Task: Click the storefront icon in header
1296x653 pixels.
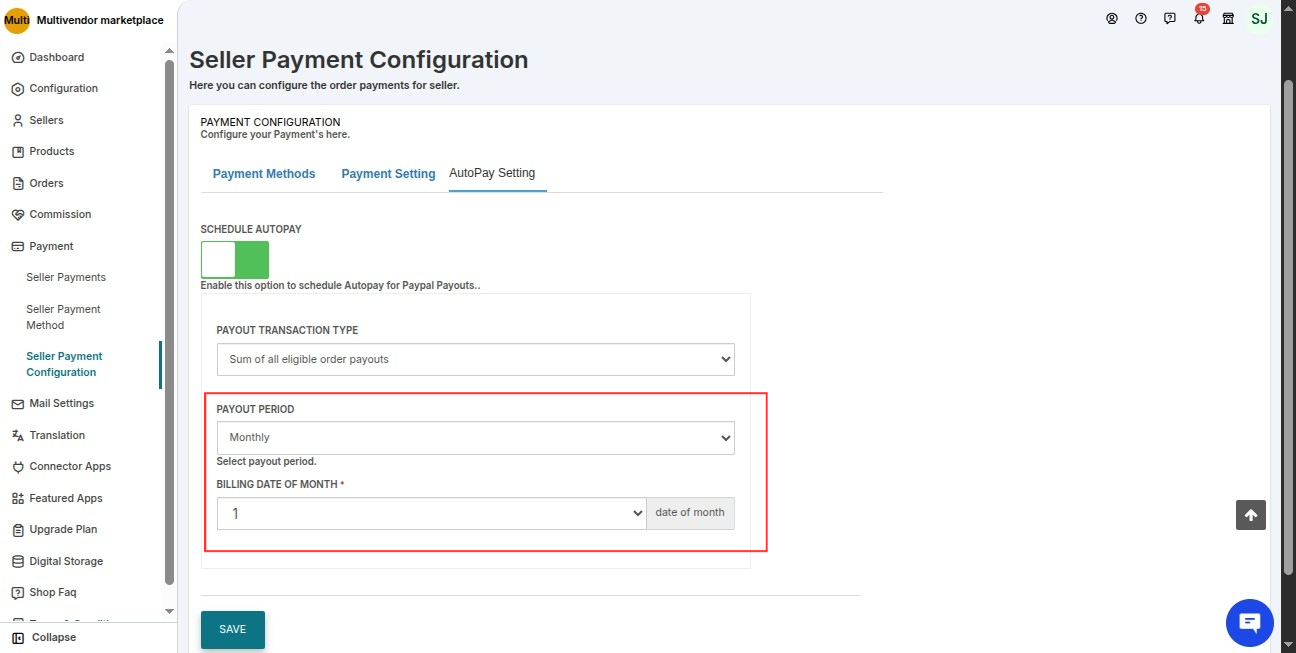Action: (x=1228, y=19)
